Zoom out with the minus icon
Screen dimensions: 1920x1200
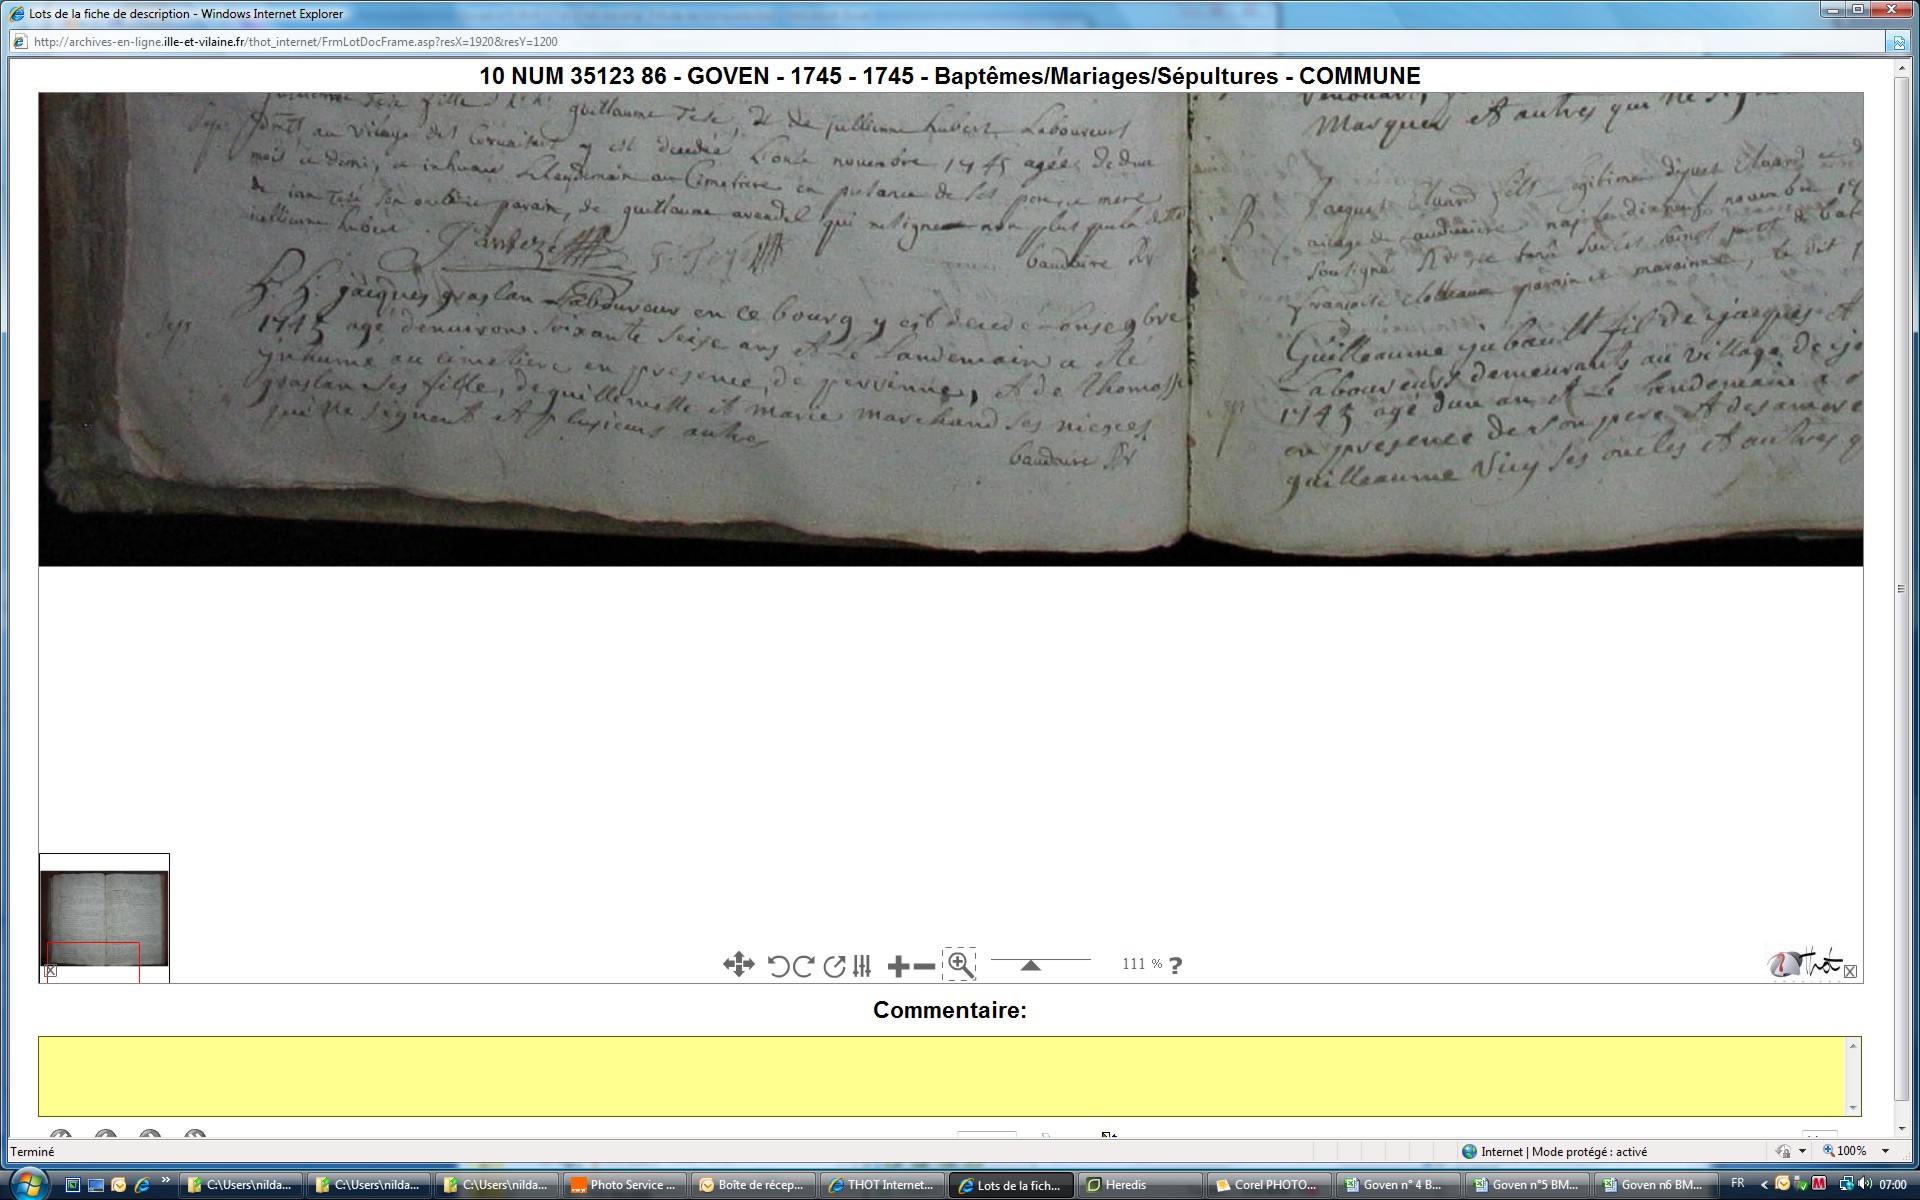click(925, 966)
